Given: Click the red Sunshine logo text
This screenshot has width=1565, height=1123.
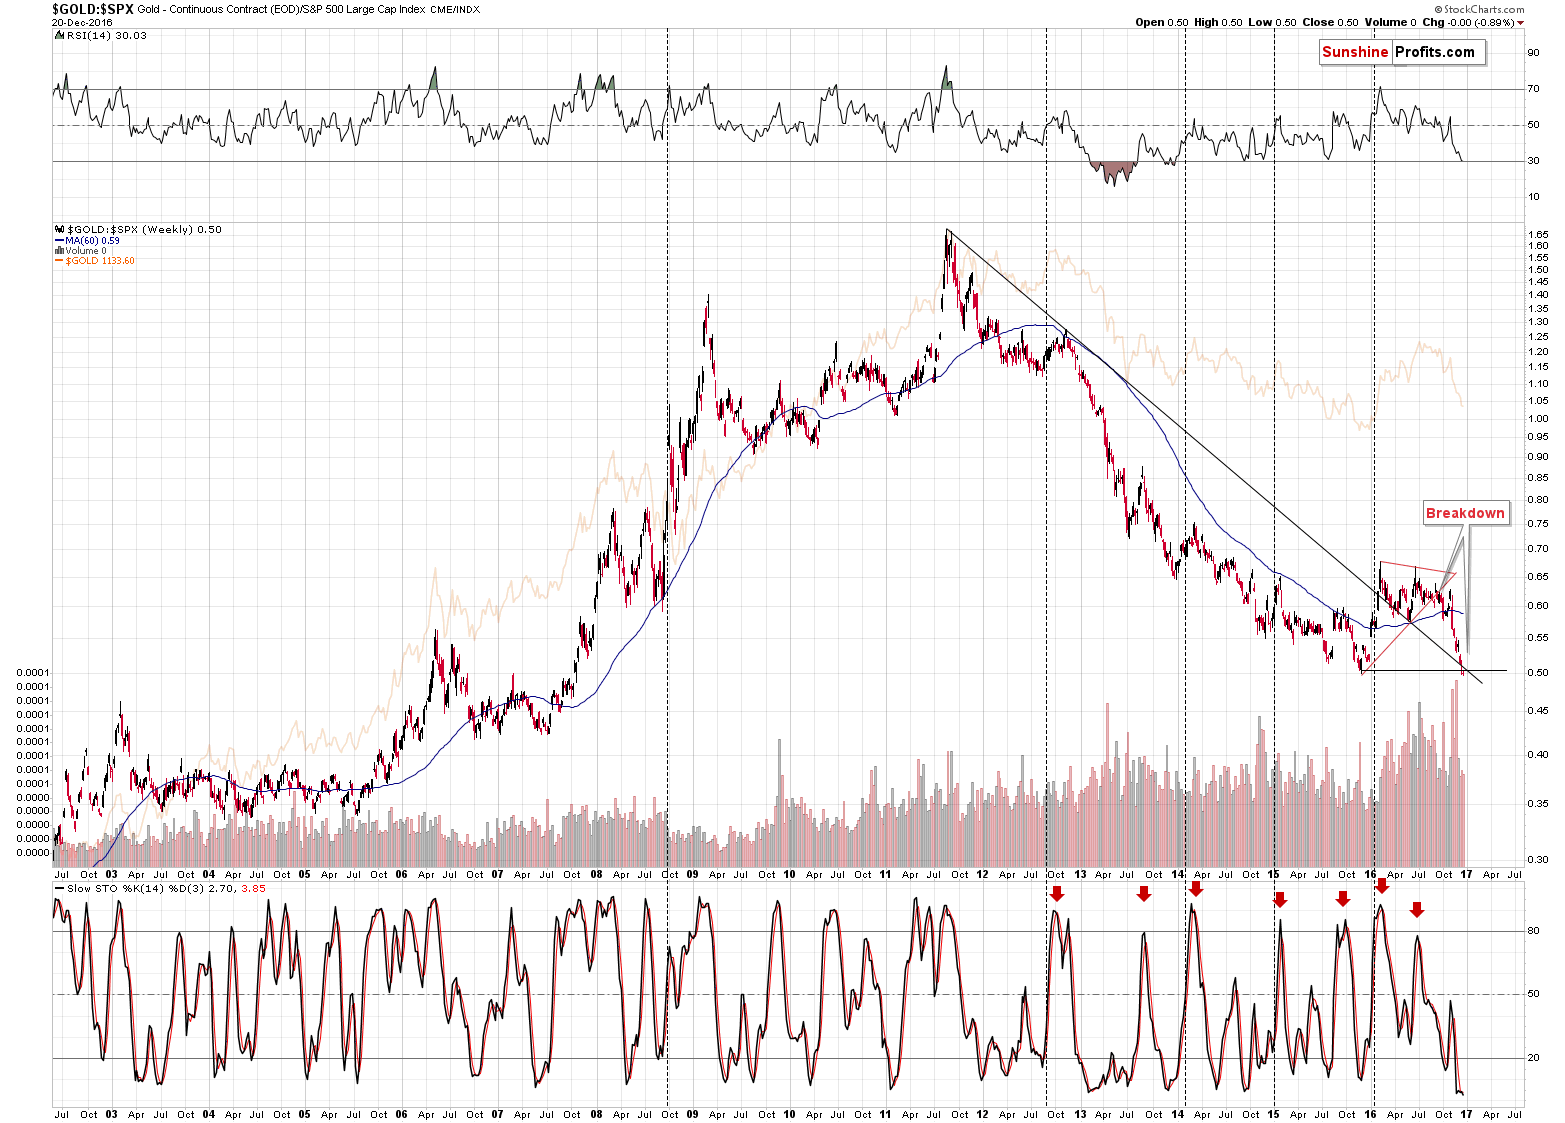Looking at the screenshot, I should click(1355, 52).
